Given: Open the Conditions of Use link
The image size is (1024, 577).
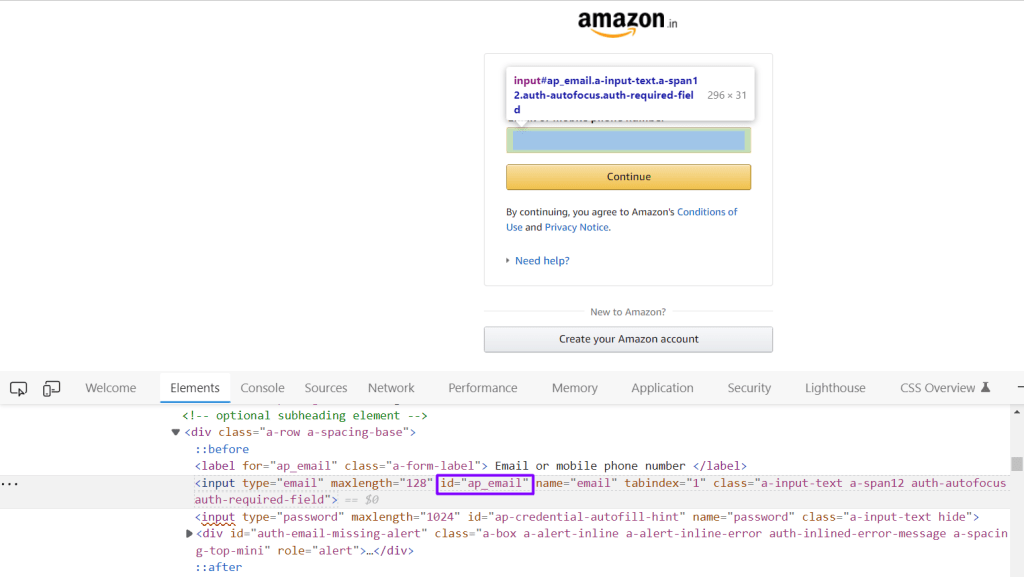Looking at the screenshot, I should click(x=707, y=212).
